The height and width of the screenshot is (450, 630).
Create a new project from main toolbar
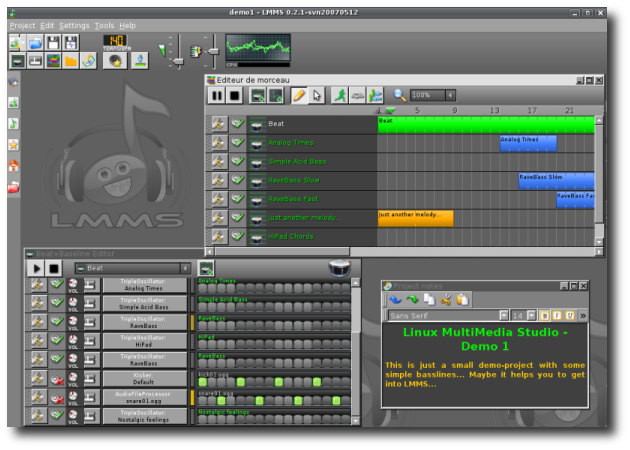tap(16, 43)
